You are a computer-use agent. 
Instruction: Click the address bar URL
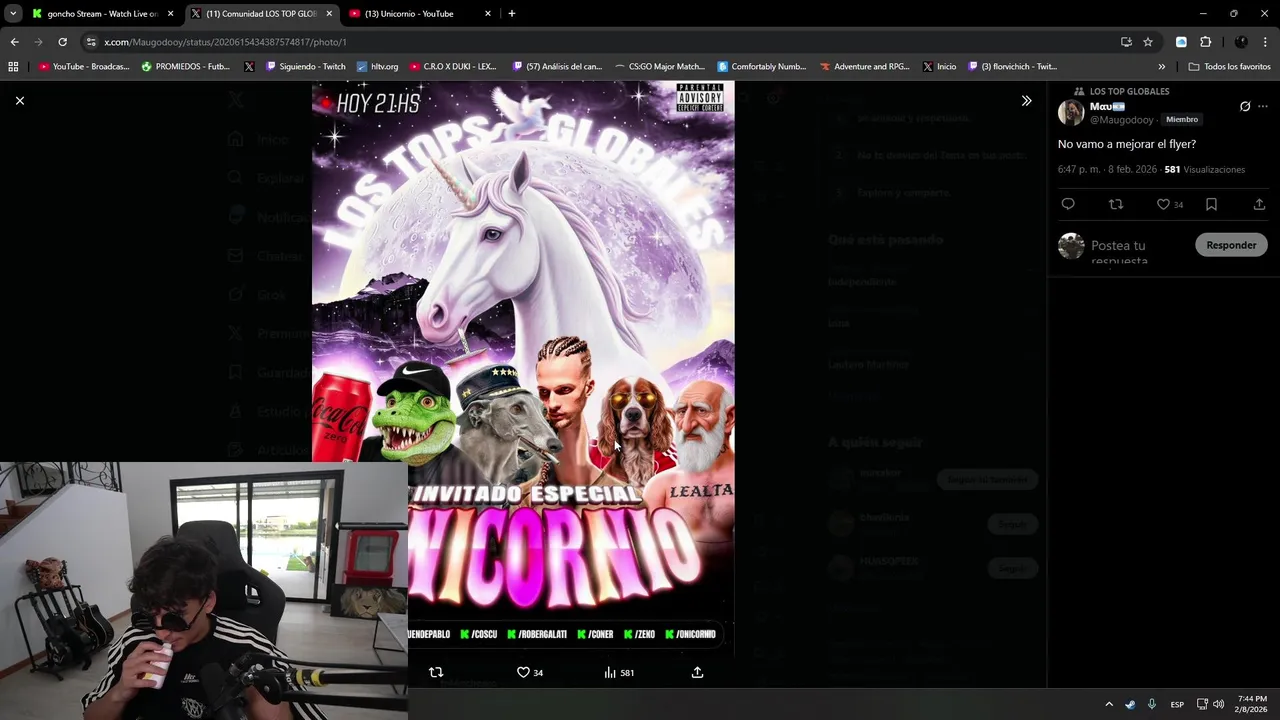click(x=225, y=42)
